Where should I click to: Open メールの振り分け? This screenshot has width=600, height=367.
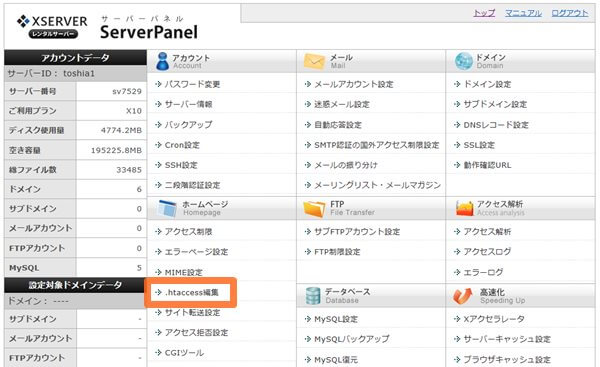click(346, 165)
